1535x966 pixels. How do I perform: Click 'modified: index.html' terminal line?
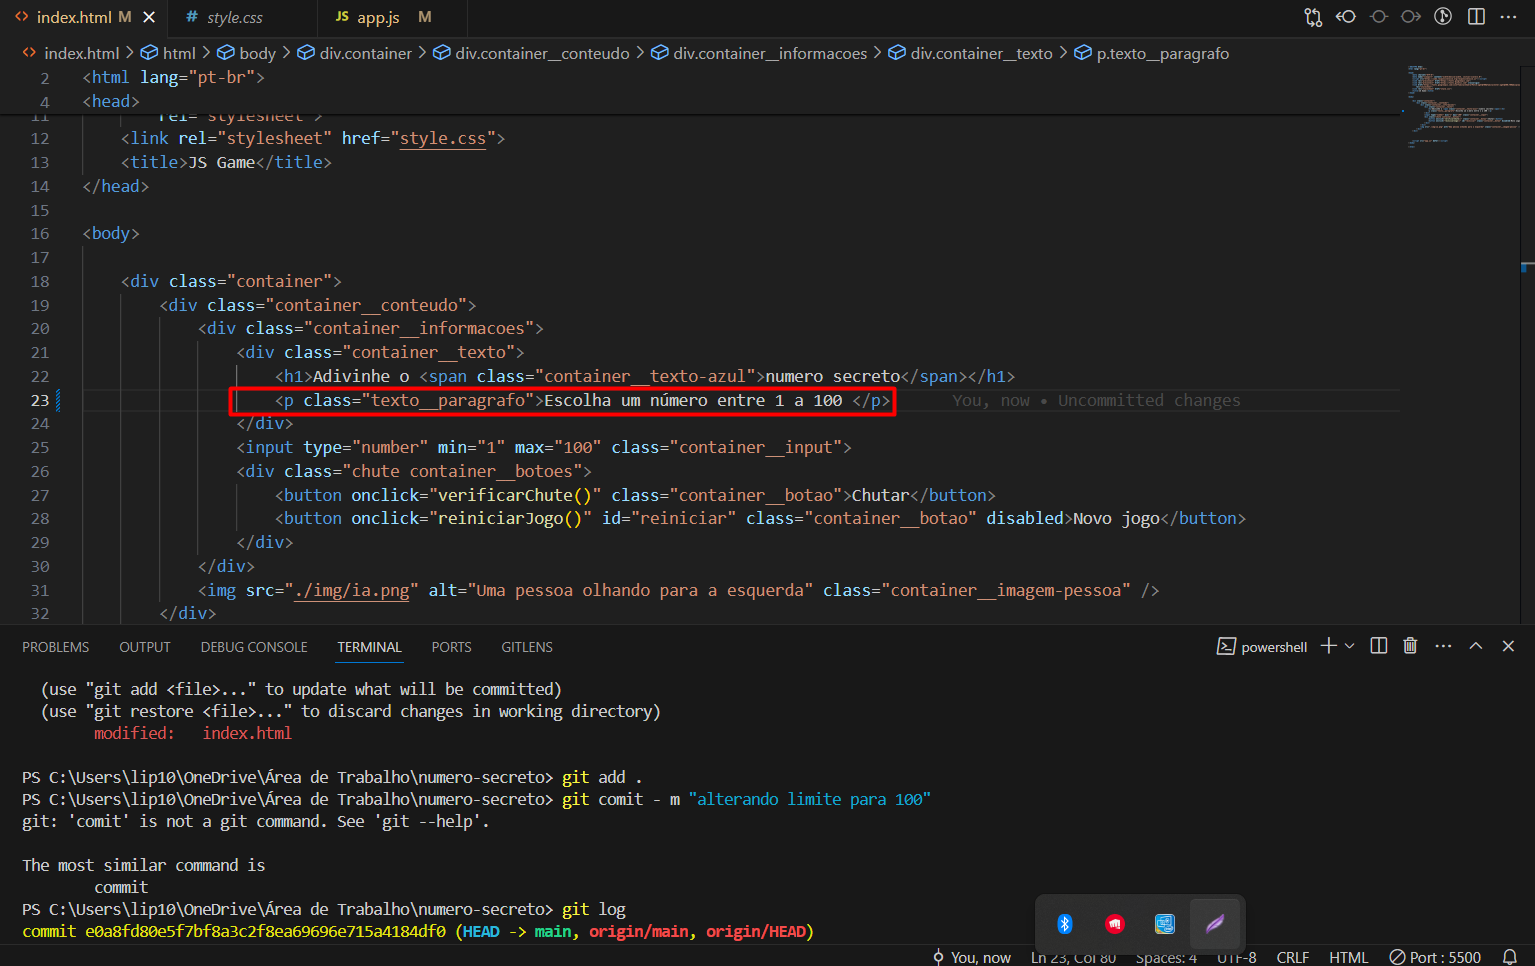tap(193, 733)
